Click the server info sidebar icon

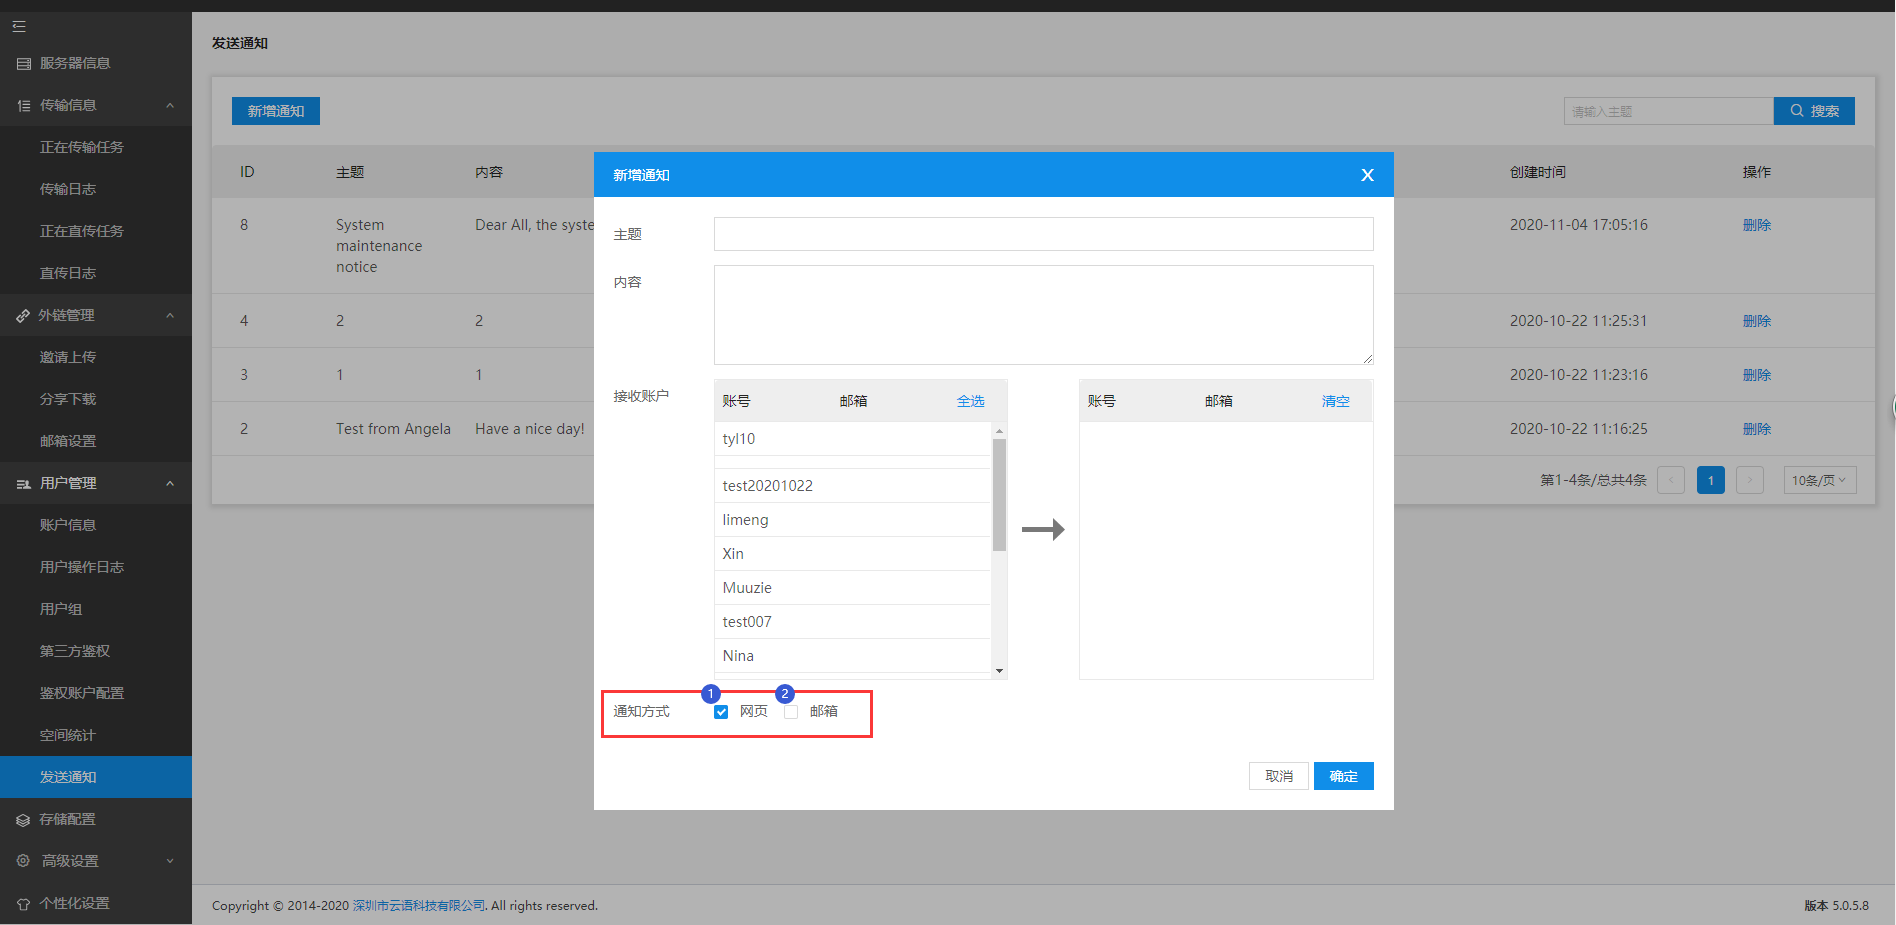tap(24, 64)
